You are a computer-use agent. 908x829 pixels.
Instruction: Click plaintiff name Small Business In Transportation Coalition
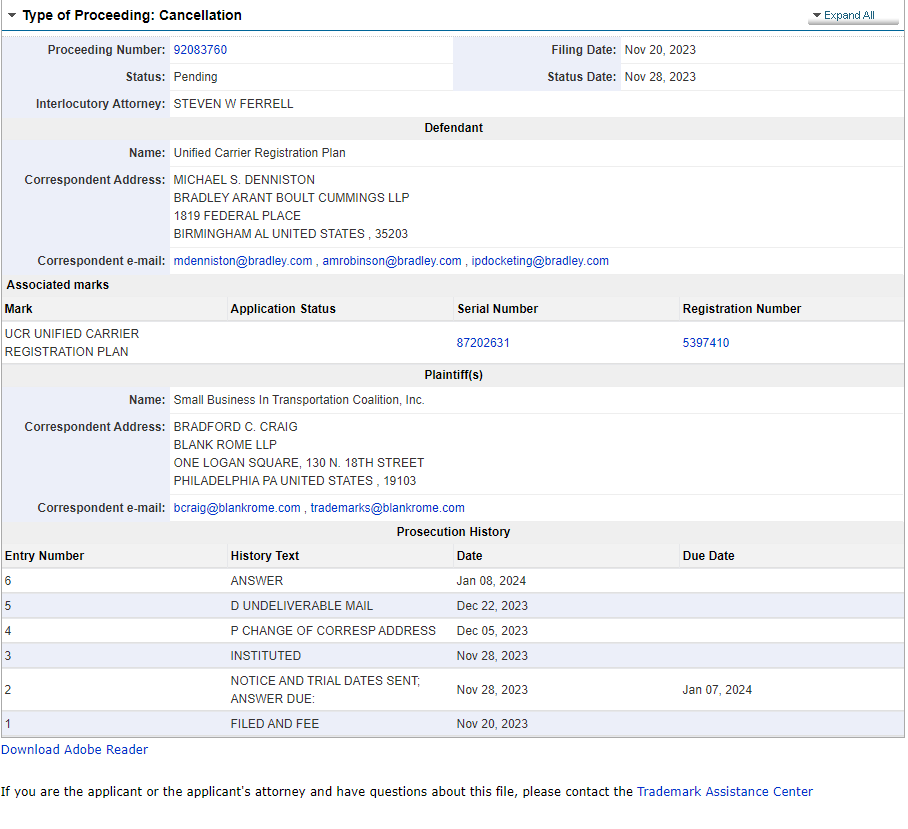click(x=299, y=400)
